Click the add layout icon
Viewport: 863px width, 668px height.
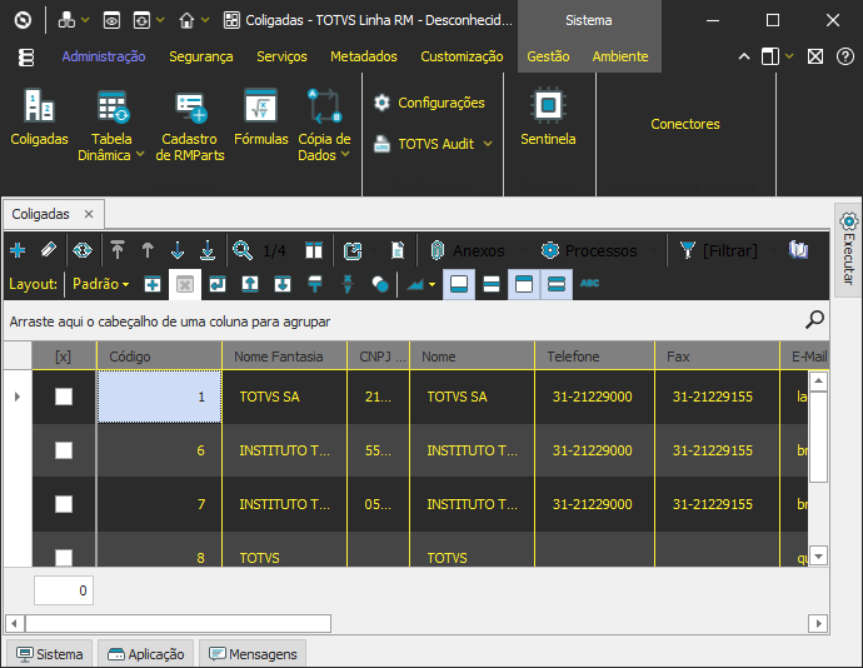152,284
